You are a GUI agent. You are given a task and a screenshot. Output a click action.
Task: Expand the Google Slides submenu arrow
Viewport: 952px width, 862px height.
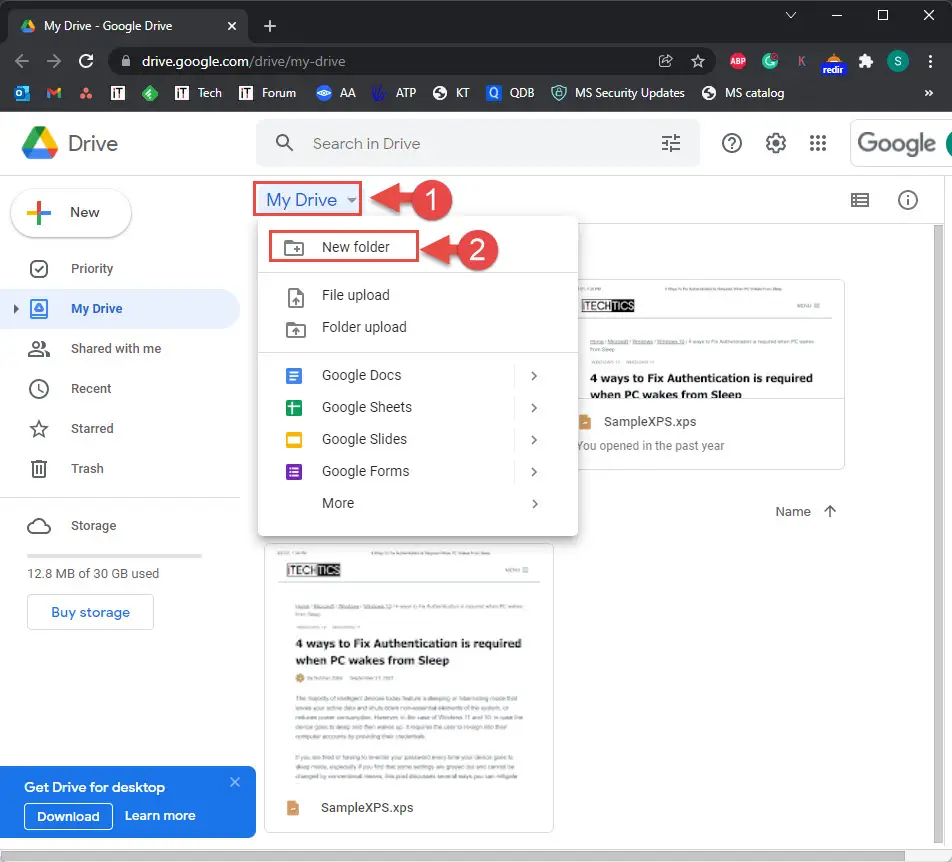534,439
